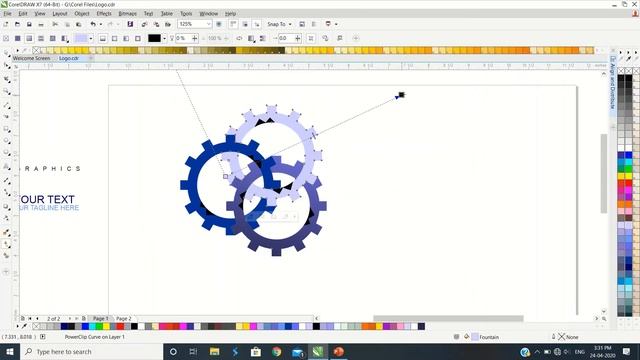Select the Rectangle tool in toolbox
This screenshot has height=360, width=640.
pos(7,129)
